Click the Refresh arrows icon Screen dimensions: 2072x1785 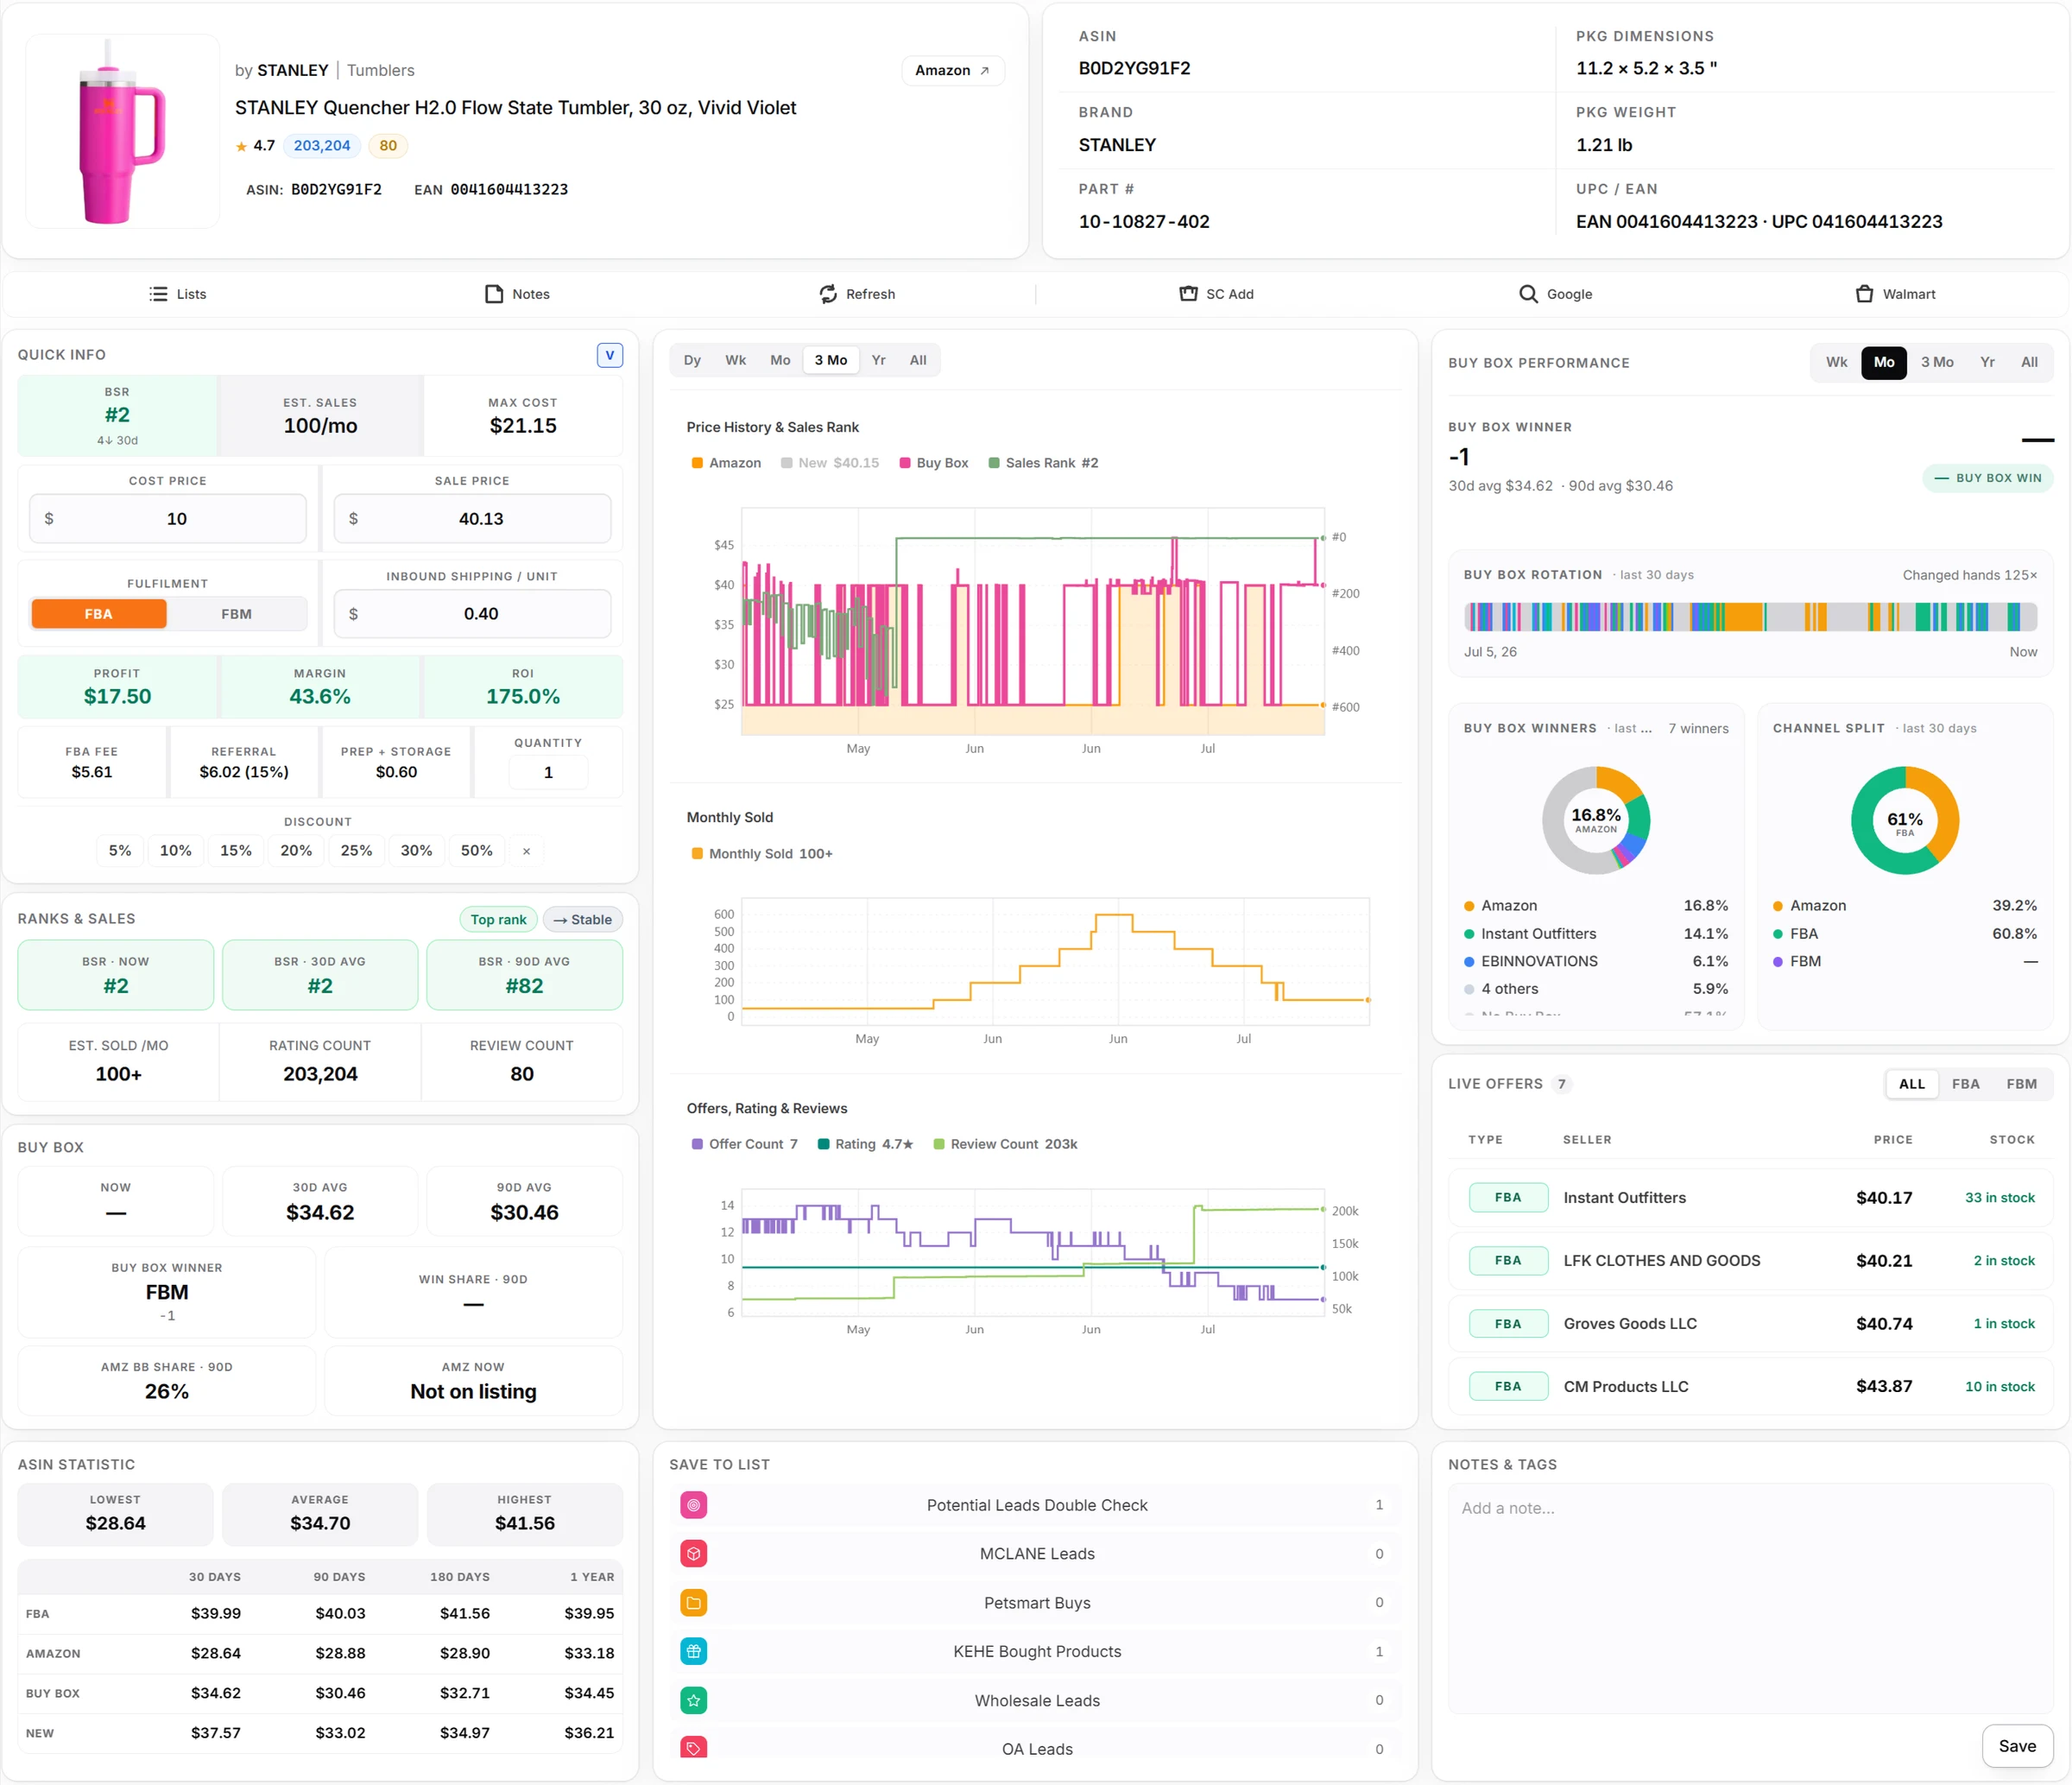click(x=828, y=294)
